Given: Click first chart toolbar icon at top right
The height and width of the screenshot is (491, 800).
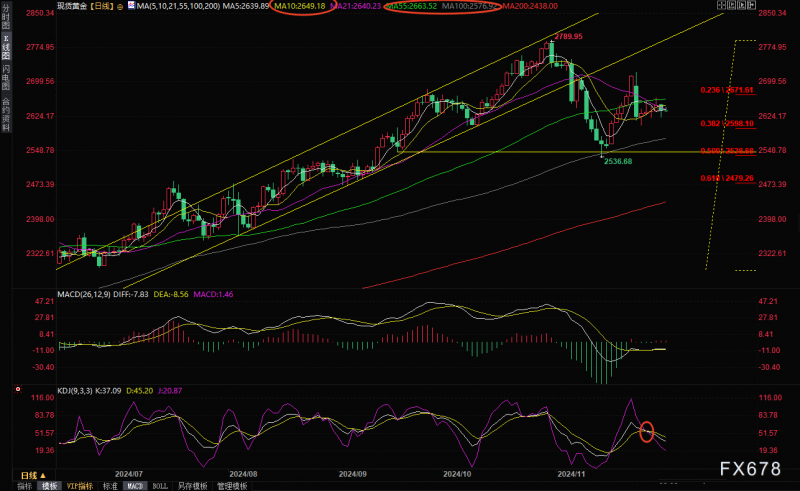Looking at the screenshot, I should [721, 5].
